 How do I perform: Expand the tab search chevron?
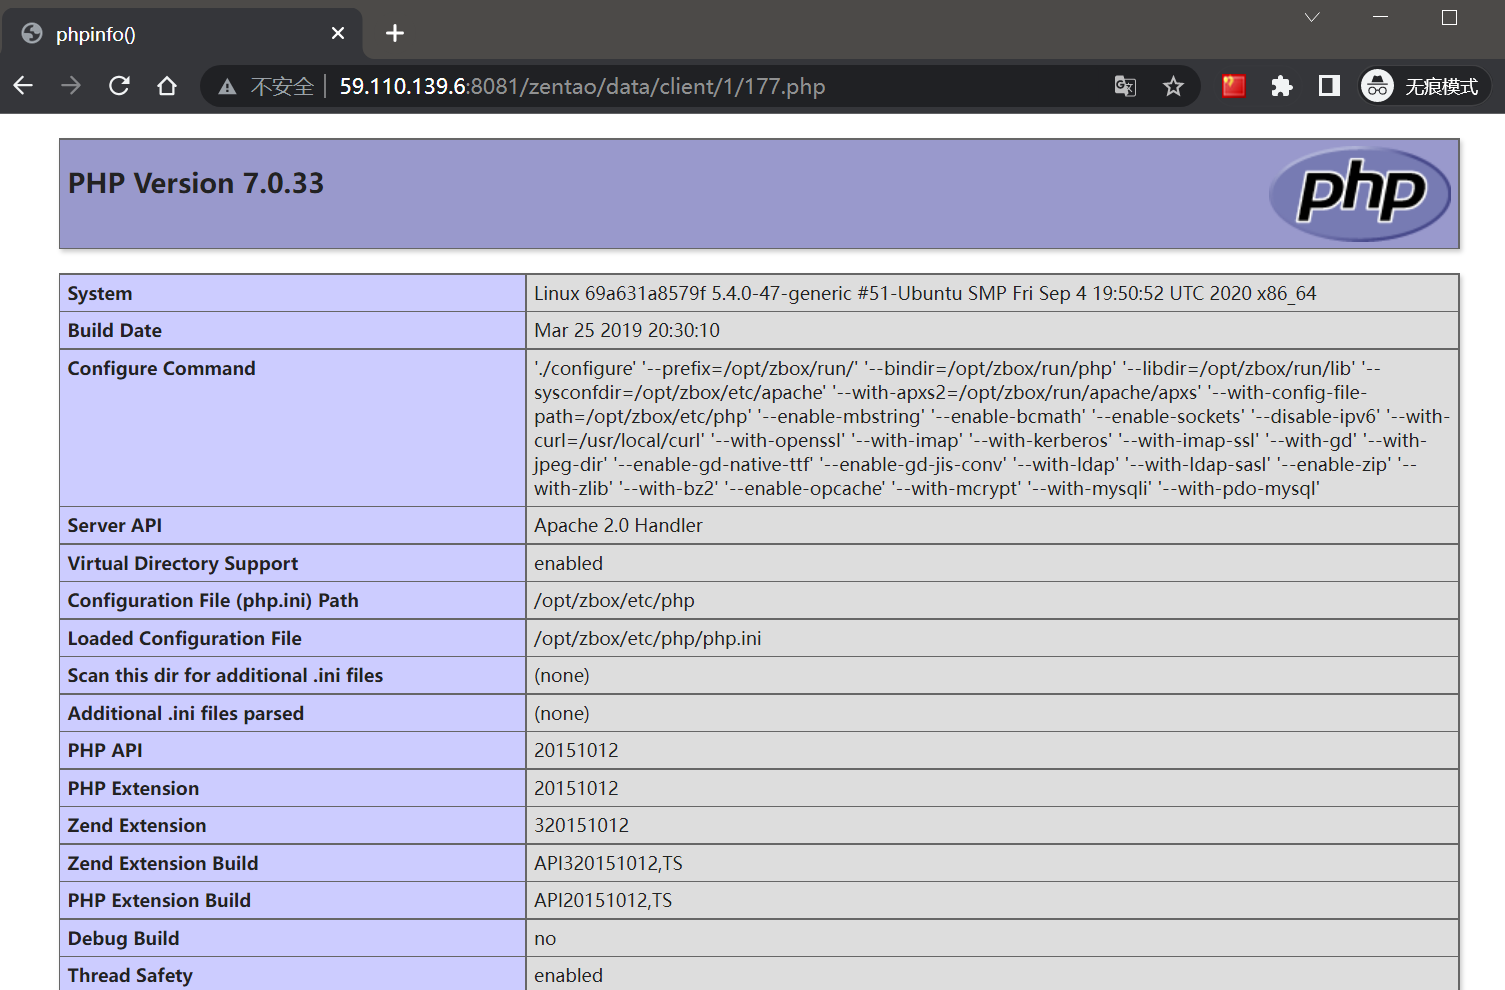coord(1312,18)
